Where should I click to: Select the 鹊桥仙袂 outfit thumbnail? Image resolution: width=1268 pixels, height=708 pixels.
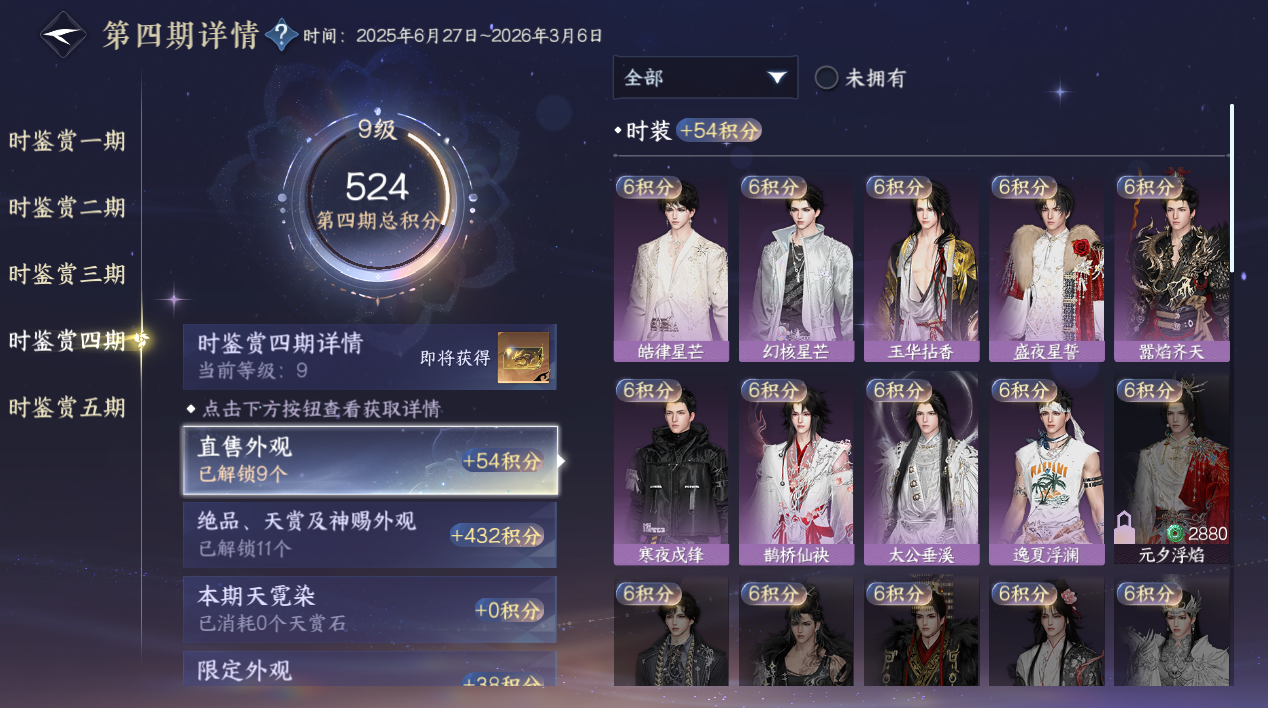click(796, 471)
